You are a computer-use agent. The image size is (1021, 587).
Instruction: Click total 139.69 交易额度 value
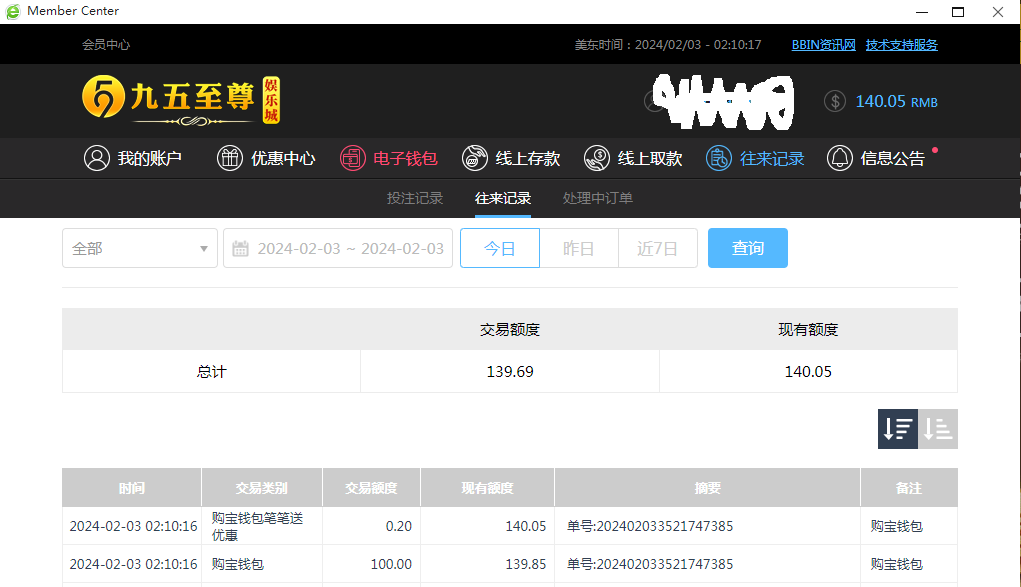[510, 371]
